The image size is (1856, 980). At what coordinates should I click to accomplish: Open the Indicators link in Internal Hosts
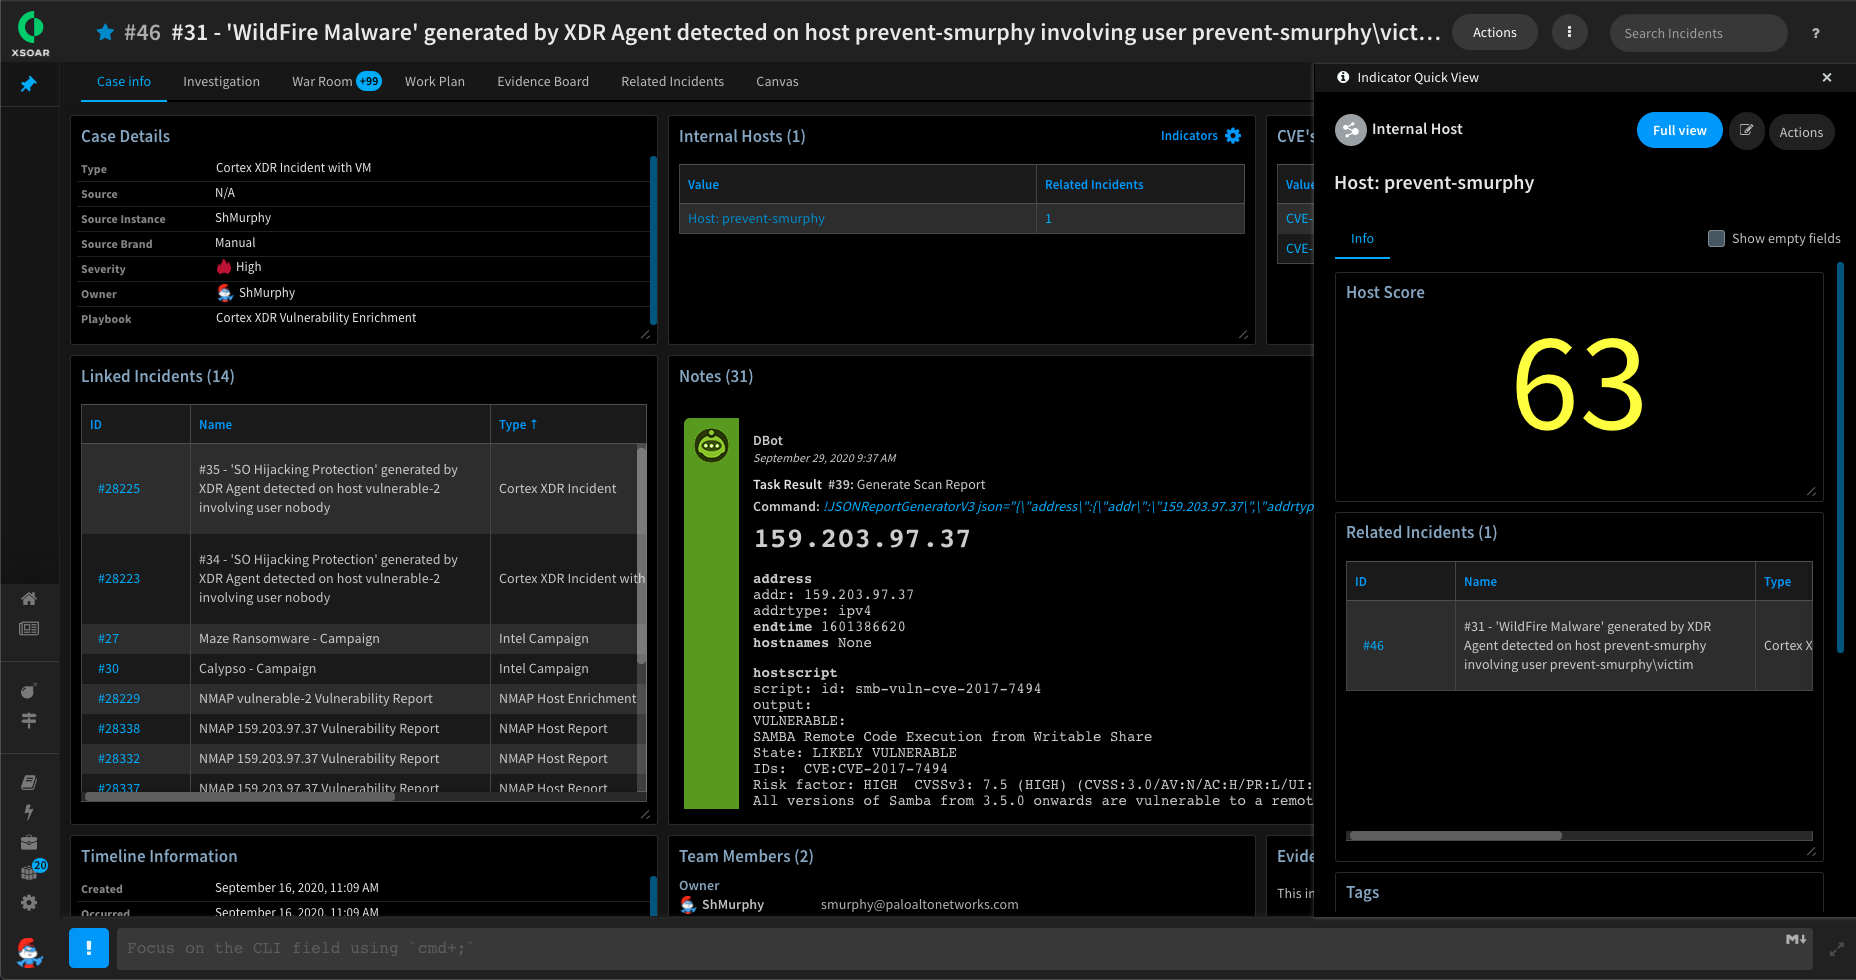[1189, 136]
